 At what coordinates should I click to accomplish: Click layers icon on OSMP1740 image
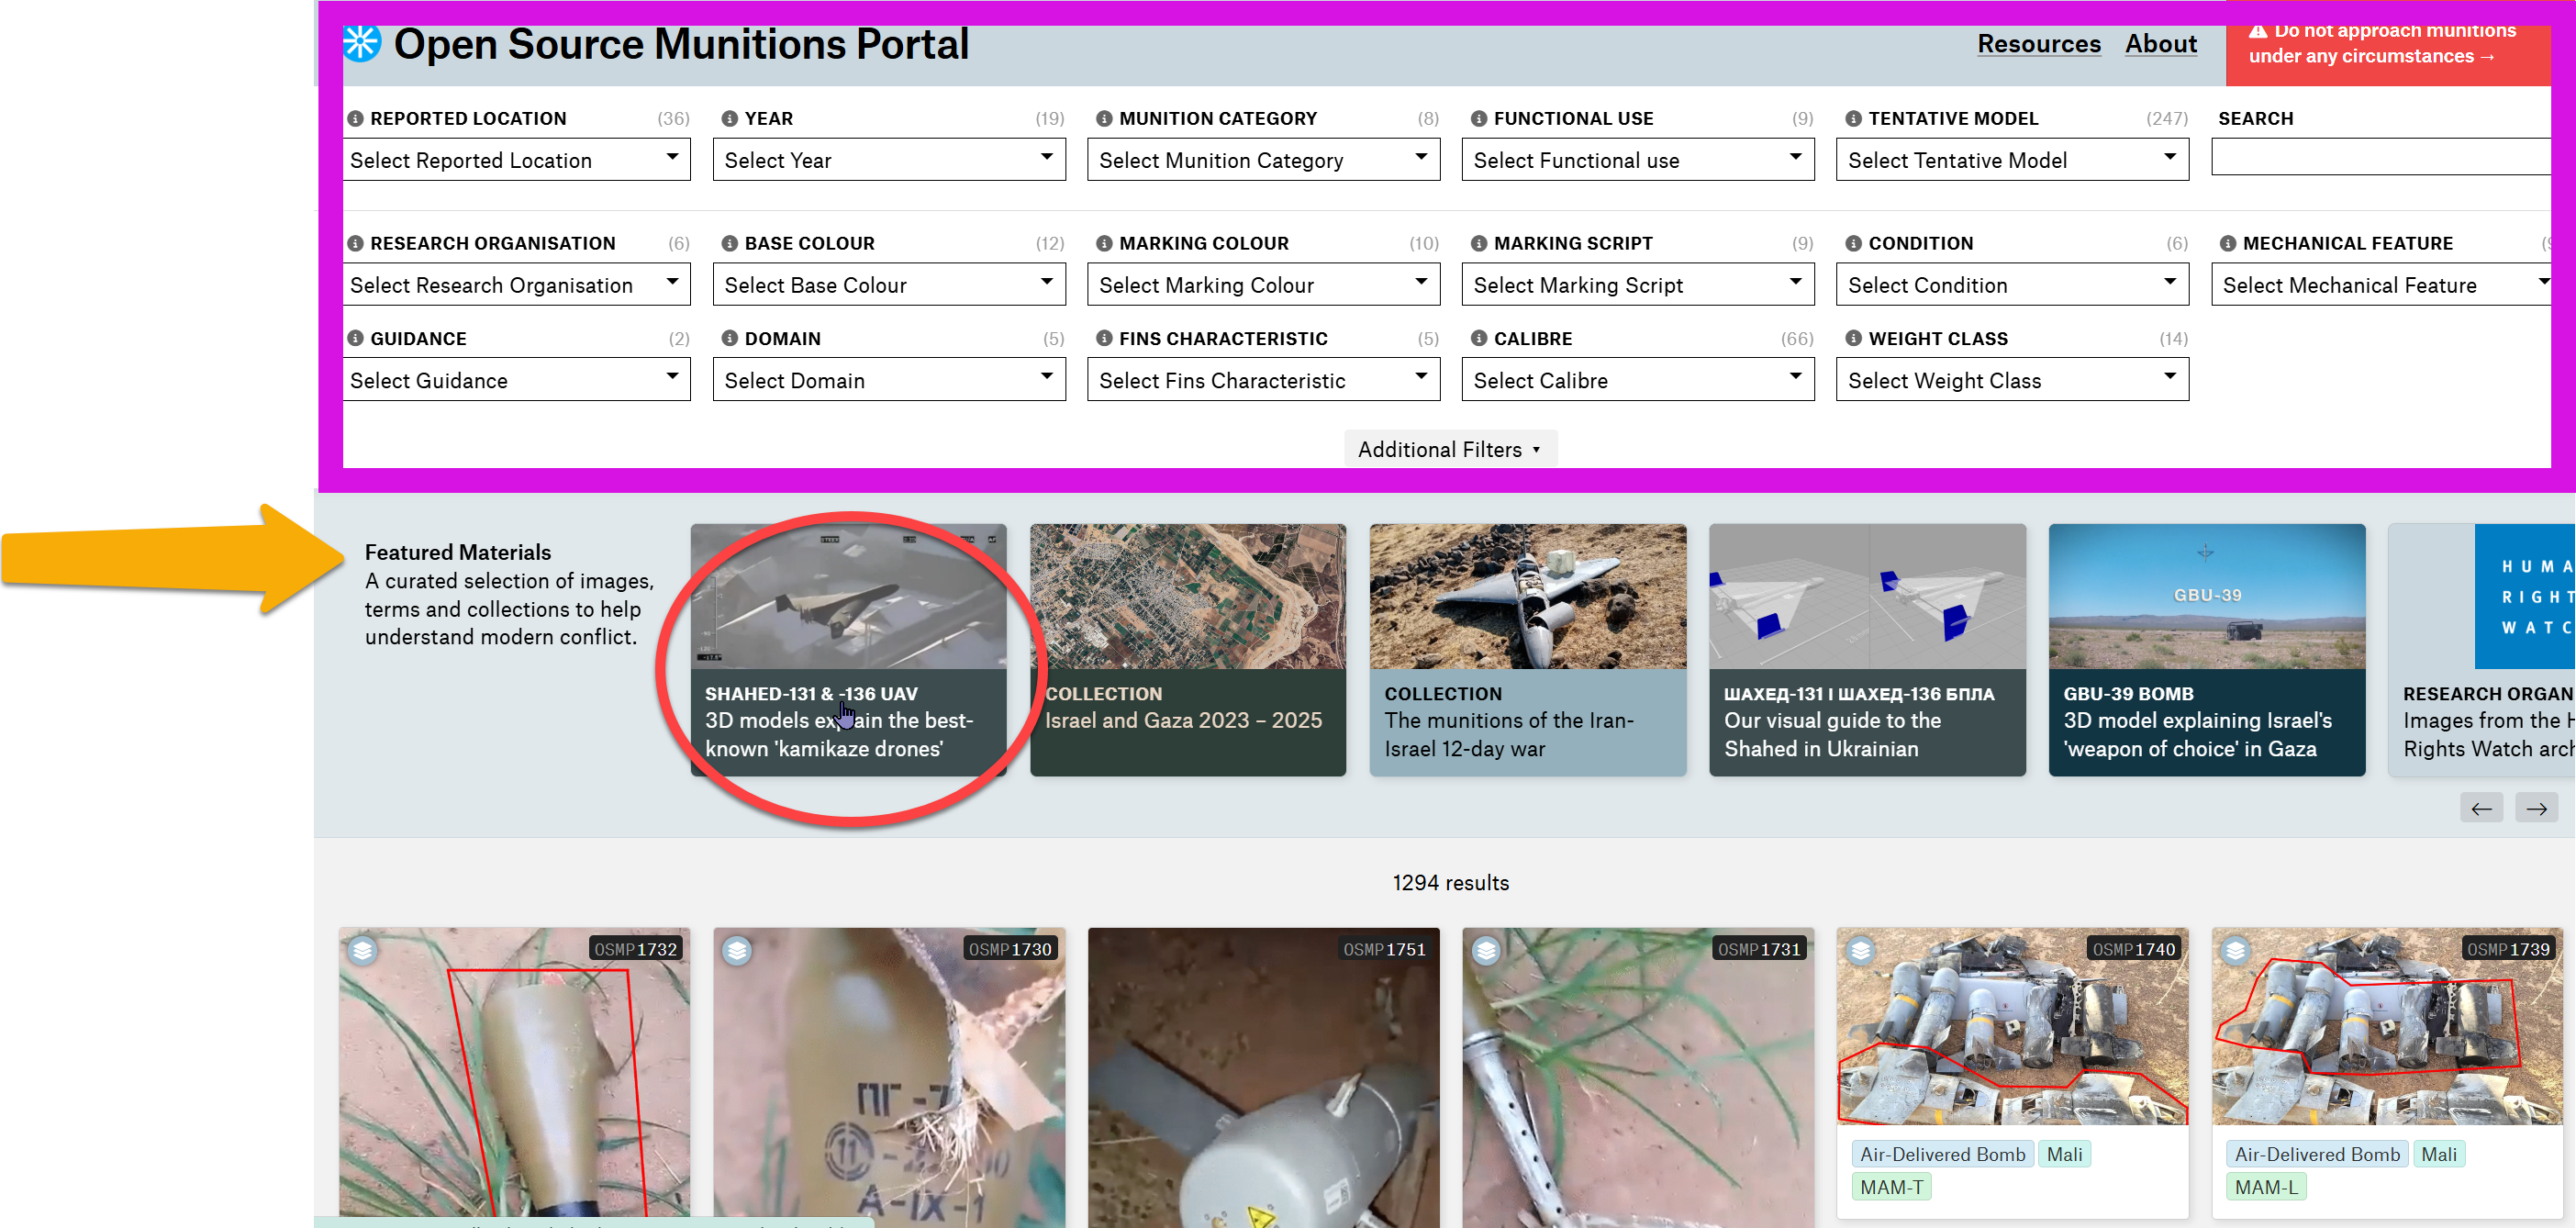[1860, 949]
